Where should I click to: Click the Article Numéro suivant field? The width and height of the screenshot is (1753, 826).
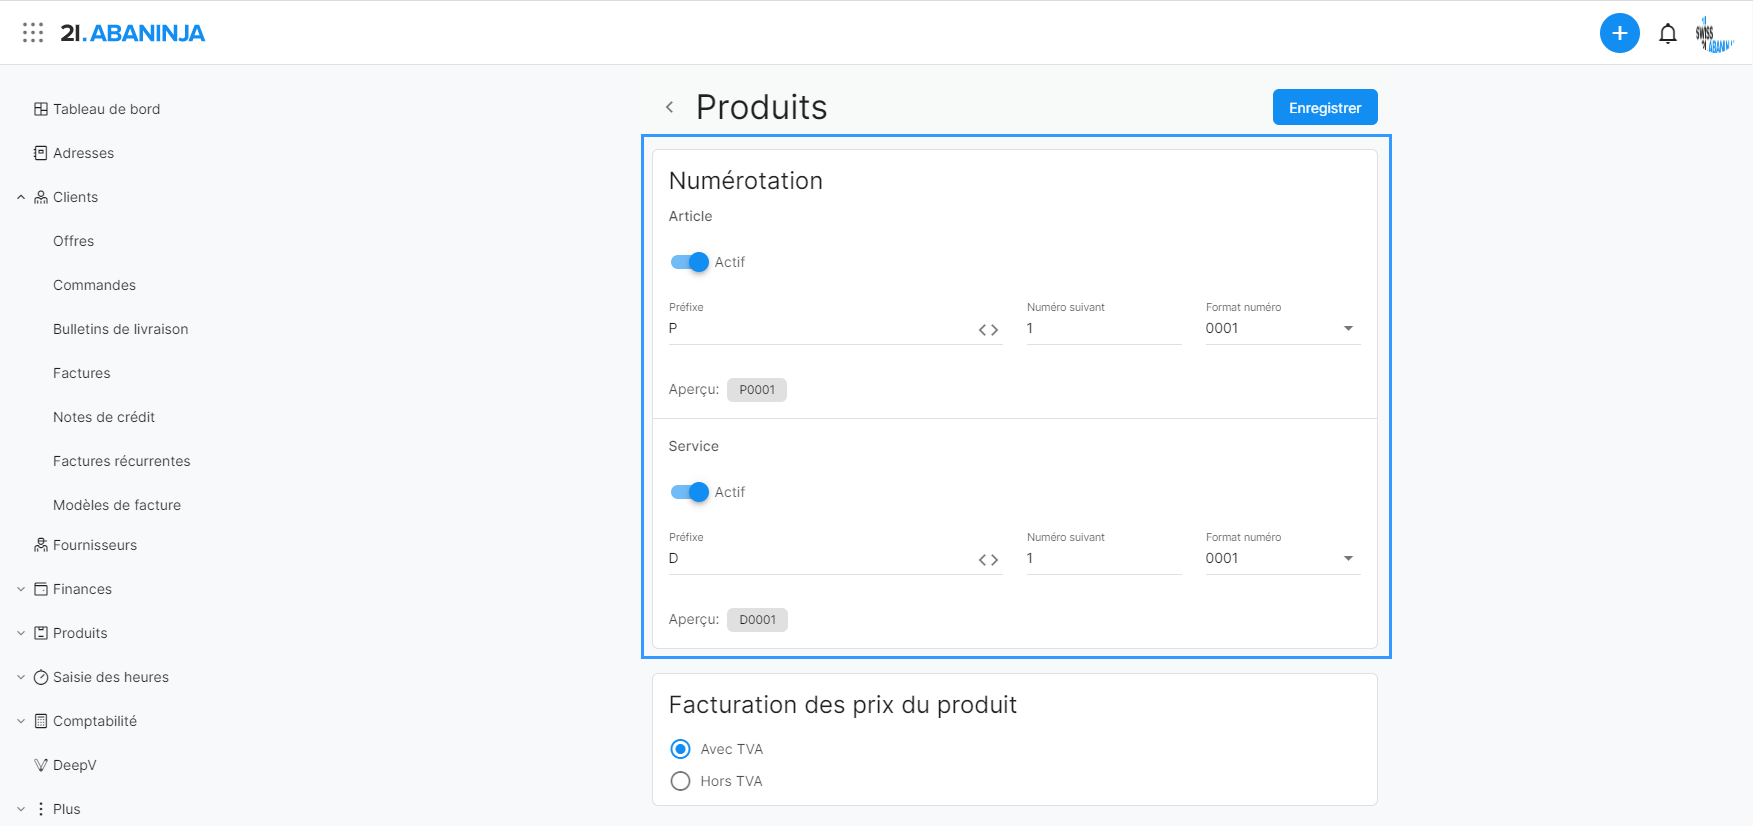pyautogui.click(x=1103, y=329)
